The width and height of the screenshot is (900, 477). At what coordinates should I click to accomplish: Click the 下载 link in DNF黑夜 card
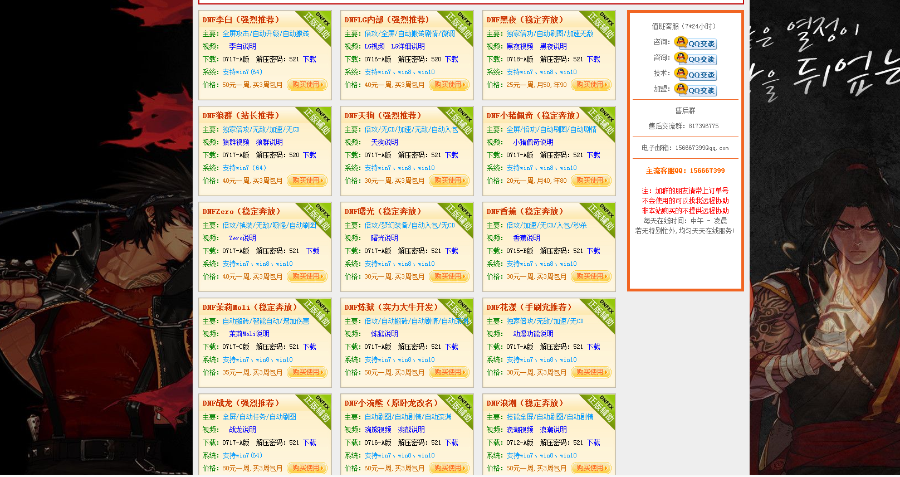coord(593,59)
